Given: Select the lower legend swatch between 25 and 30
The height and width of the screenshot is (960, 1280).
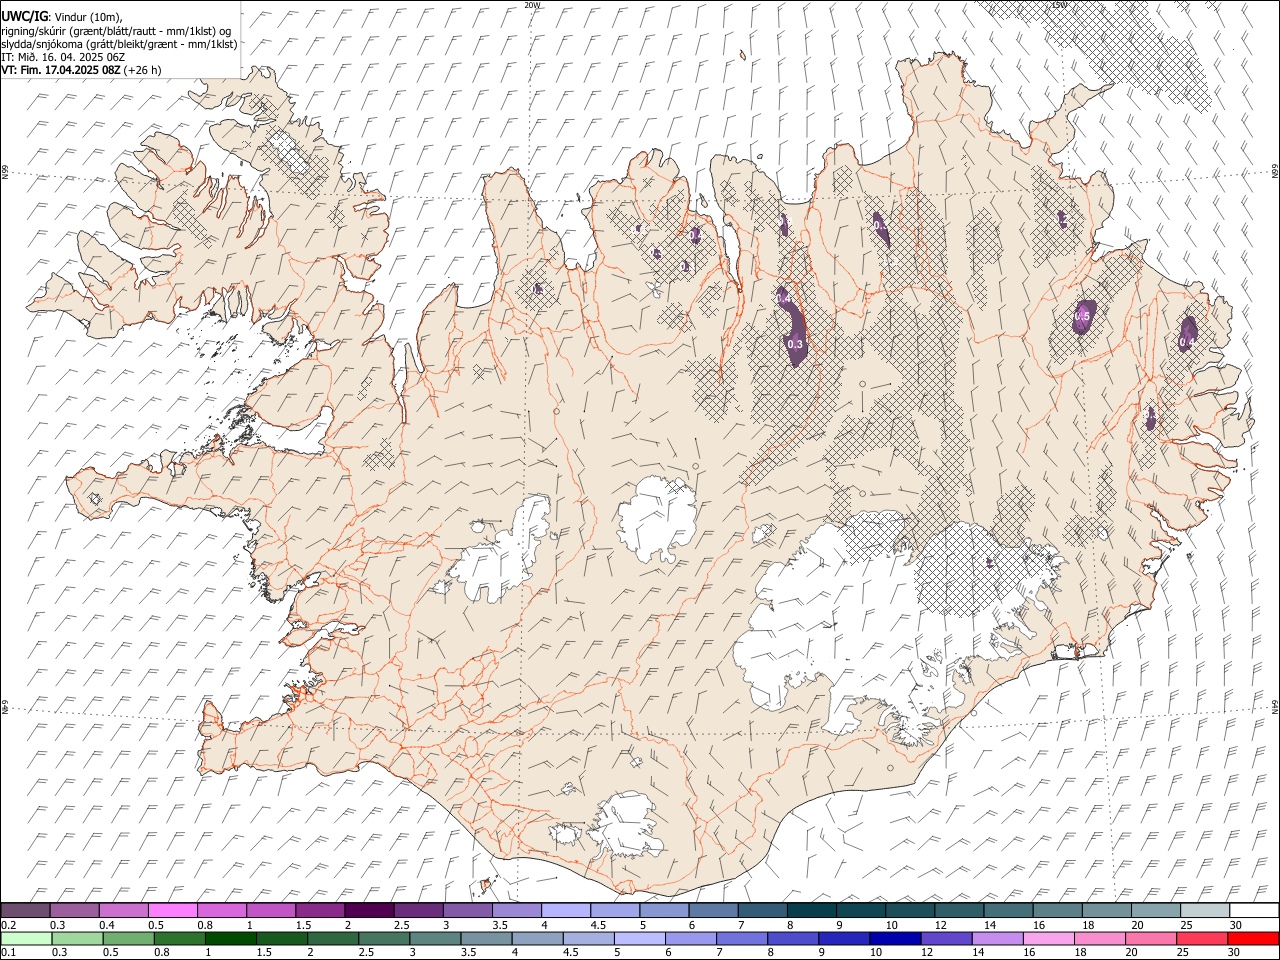Looking at the screenshot, I should pyautogui.click(x=1201, y=939).
